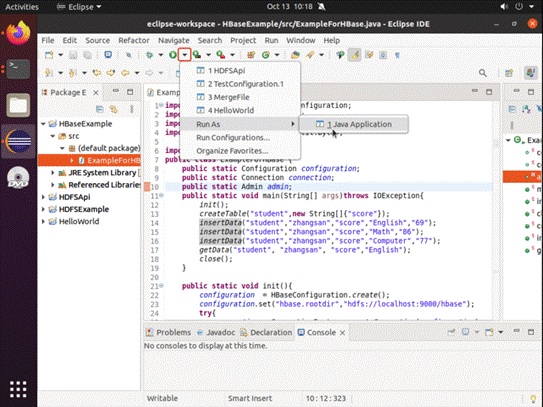
Task: Choose 3 MergeFile run entry
Action: [240, 97]
